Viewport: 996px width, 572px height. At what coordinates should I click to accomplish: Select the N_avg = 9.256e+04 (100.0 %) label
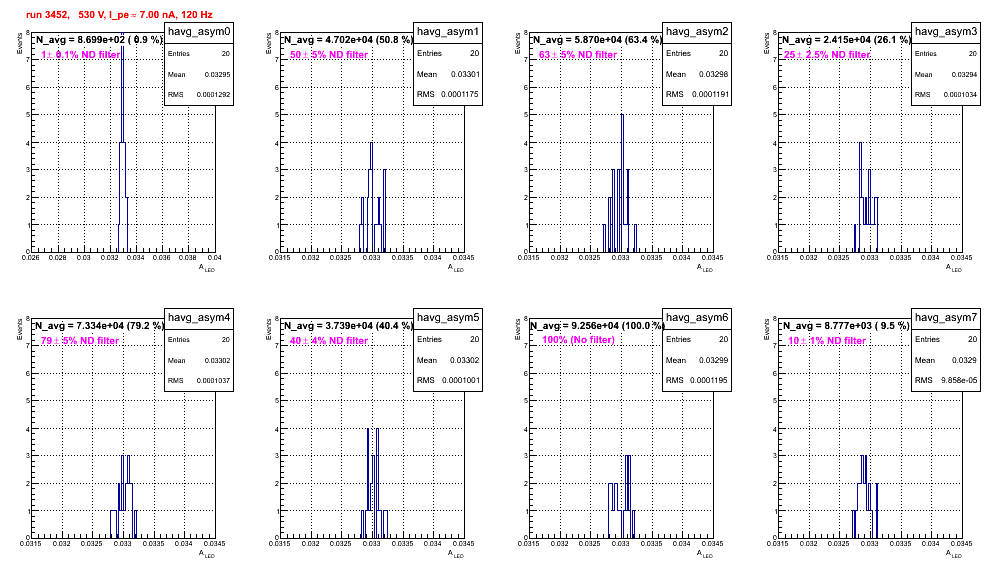click(597, 325)
